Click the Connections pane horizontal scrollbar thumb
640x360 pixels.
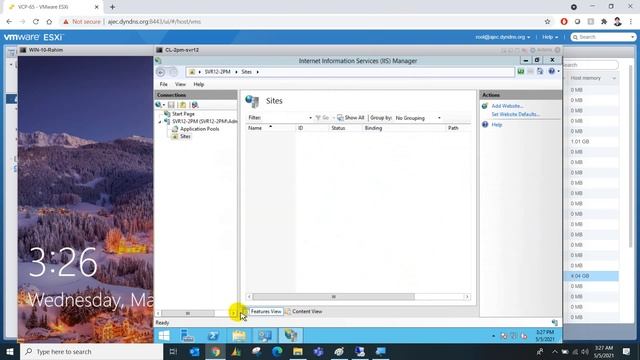click(188, 313)
